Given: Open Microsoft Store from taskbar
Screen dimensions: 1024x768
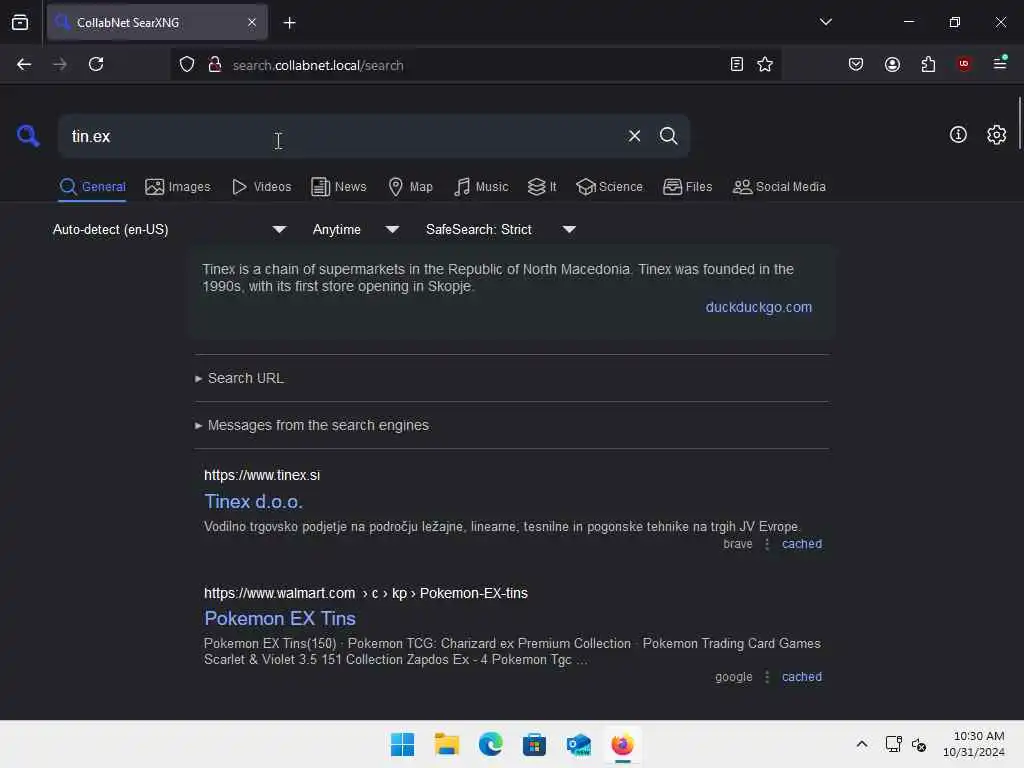Looking at the screenshot, I should coord(534,744).
